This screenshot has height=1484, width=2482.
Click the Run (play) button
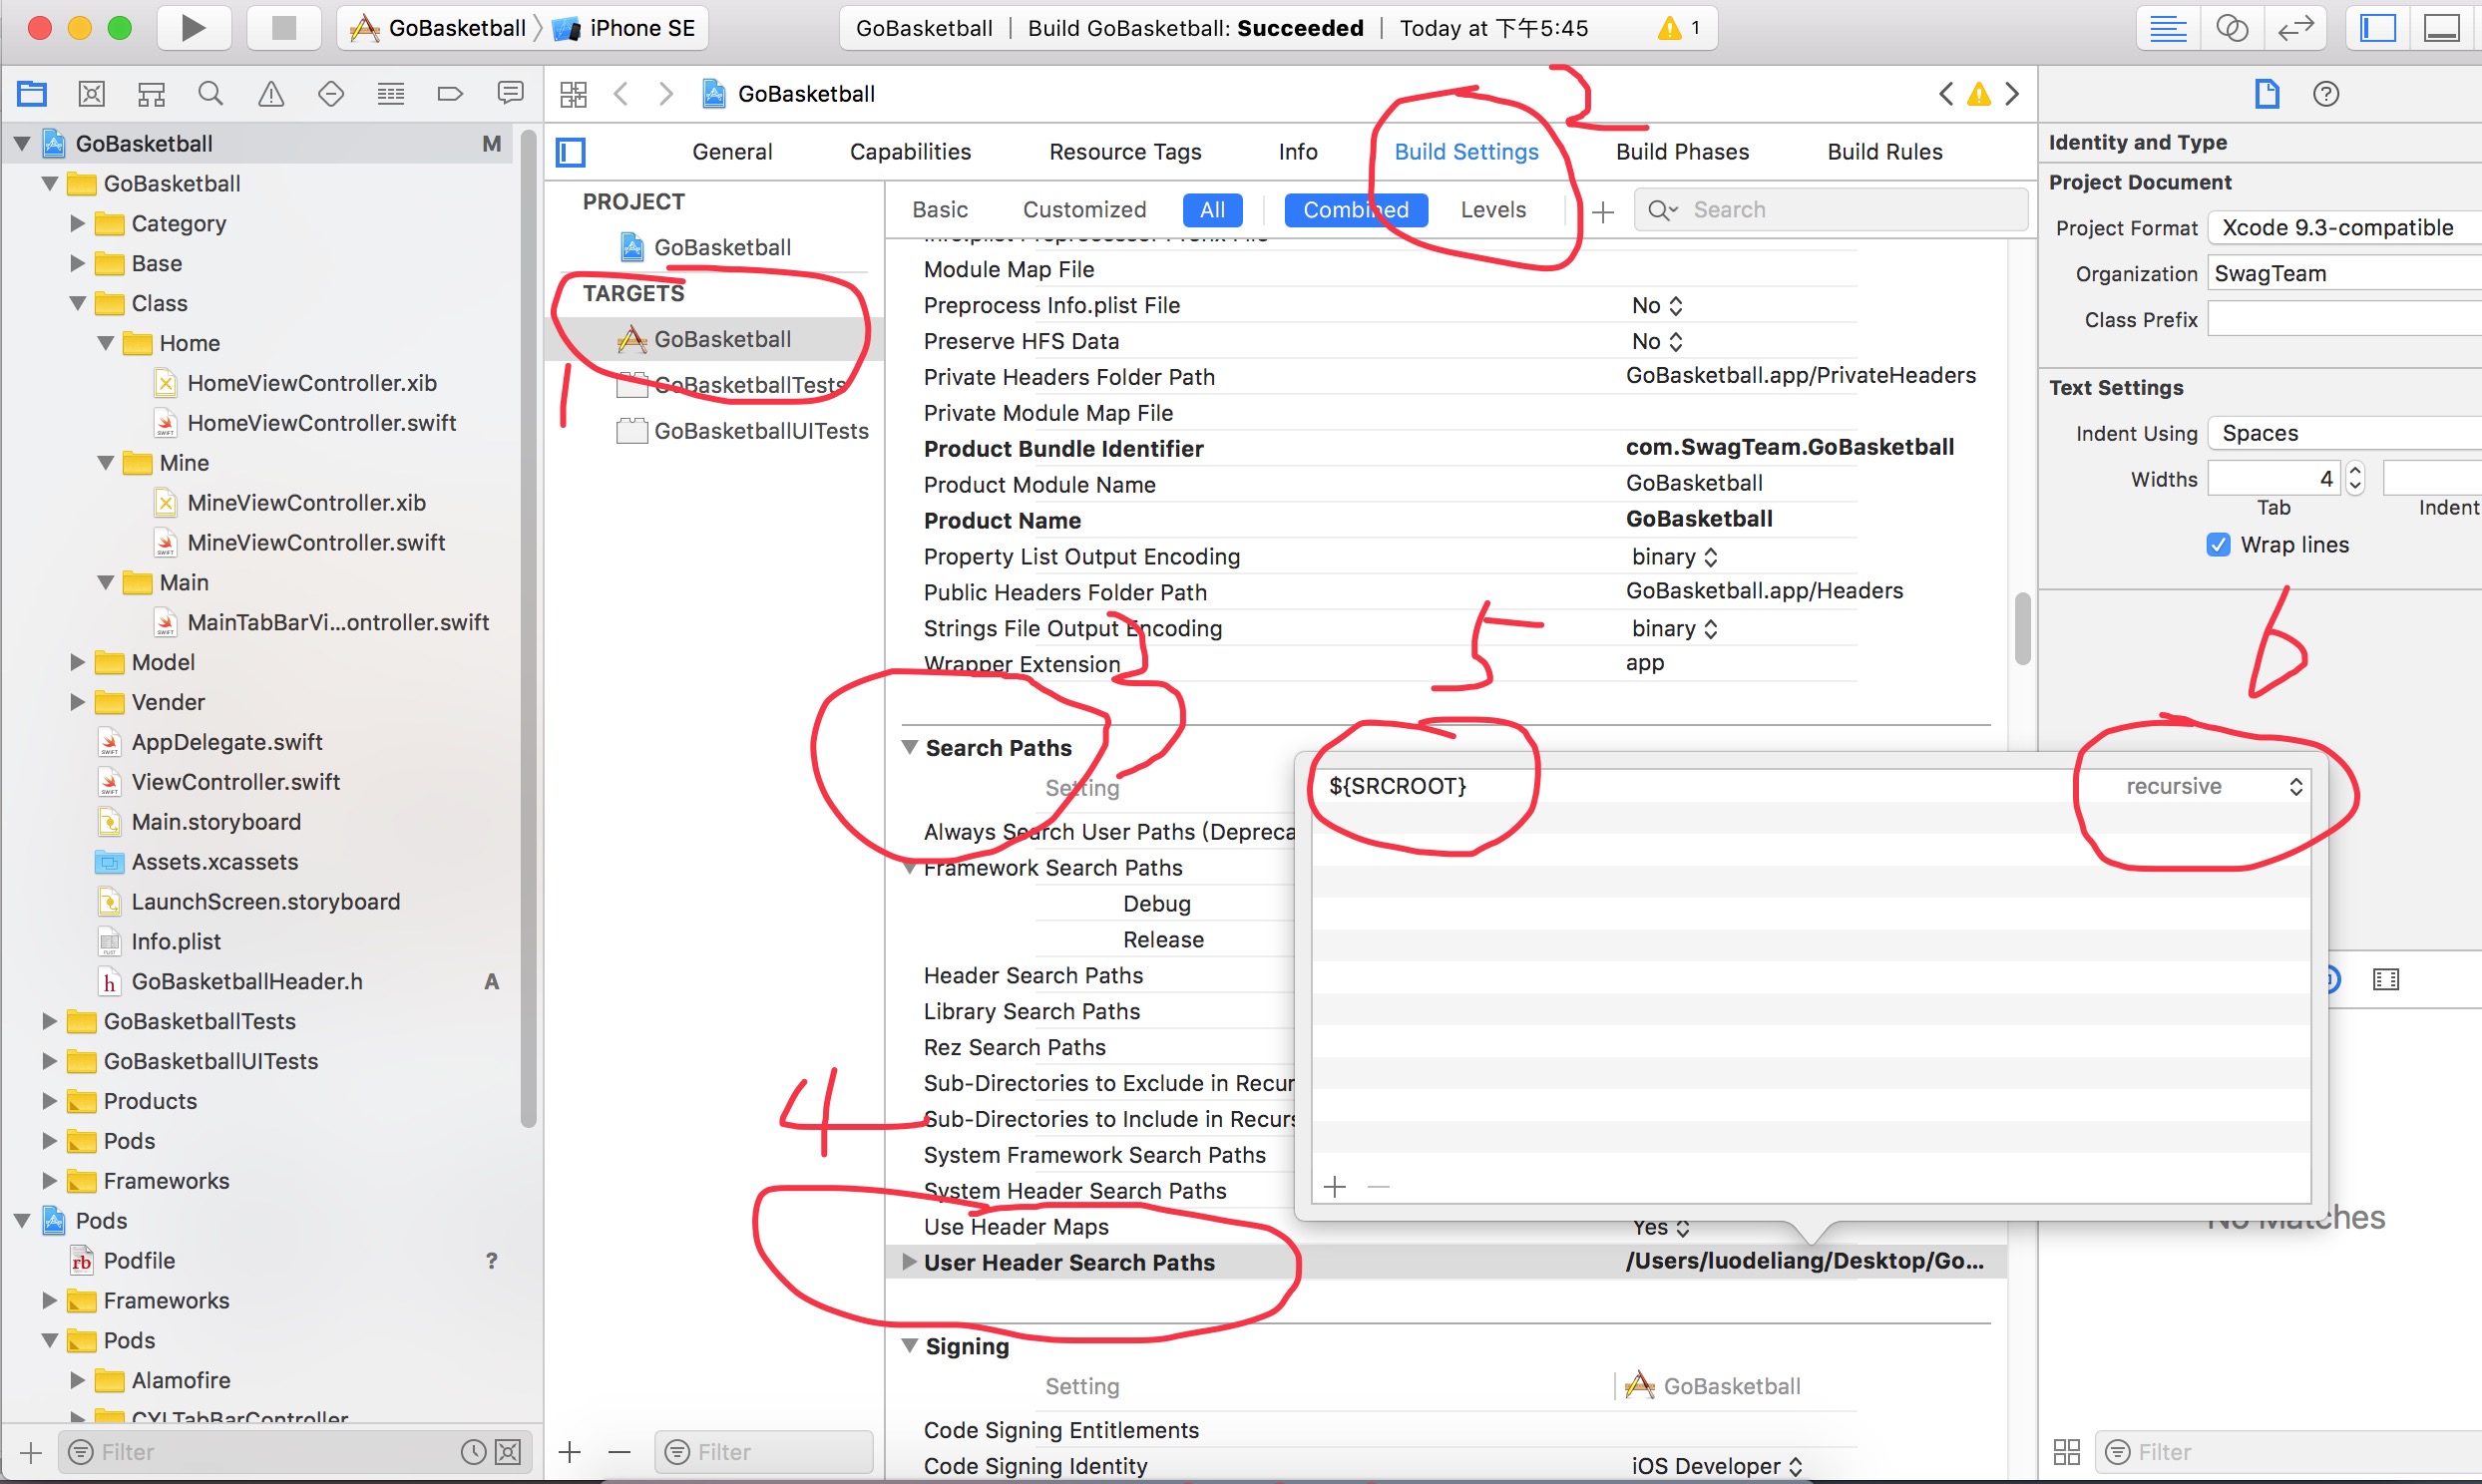(x=193, y=28)
